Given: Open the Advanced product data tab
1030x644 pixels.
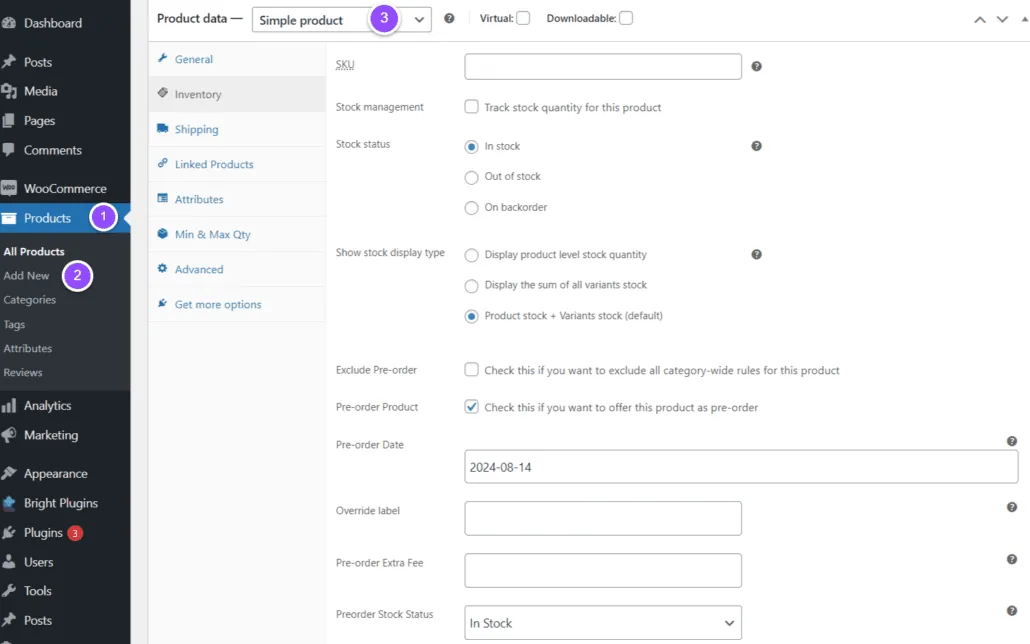Looking at the screenshot, I should point(237,269).
